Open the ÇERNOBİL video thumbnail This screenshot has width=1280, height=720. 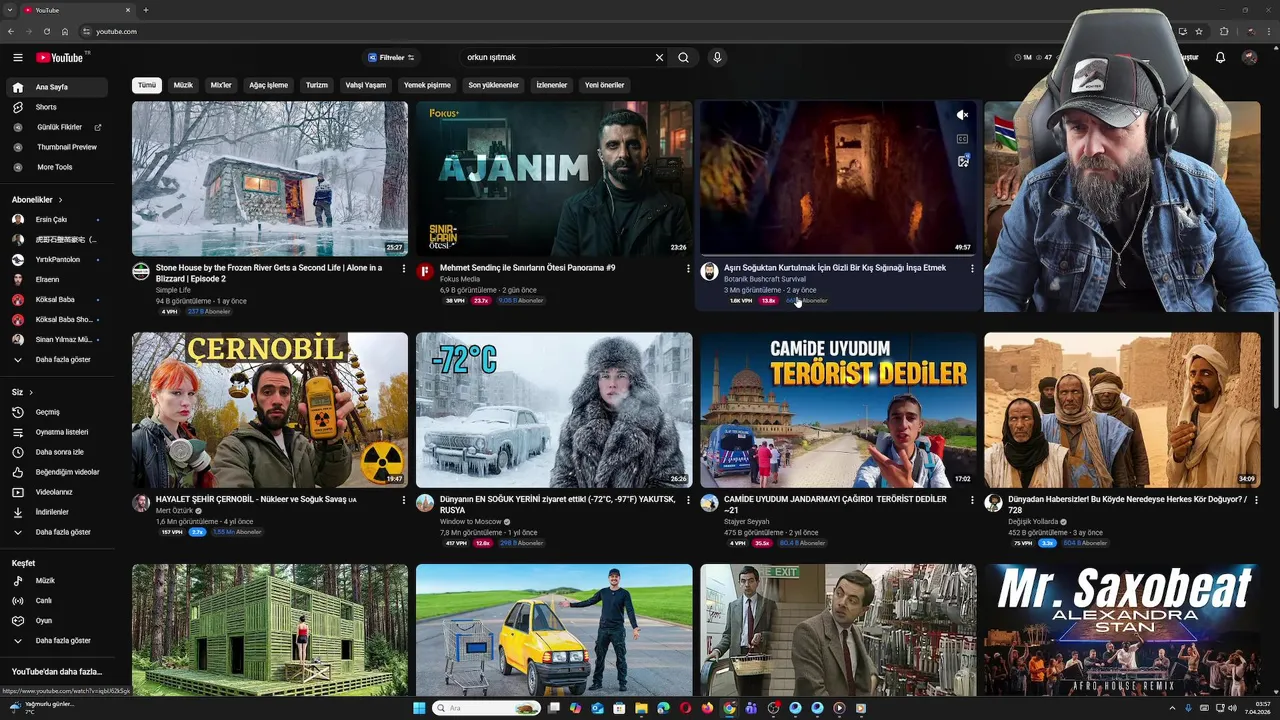click(x=270, y=410)
